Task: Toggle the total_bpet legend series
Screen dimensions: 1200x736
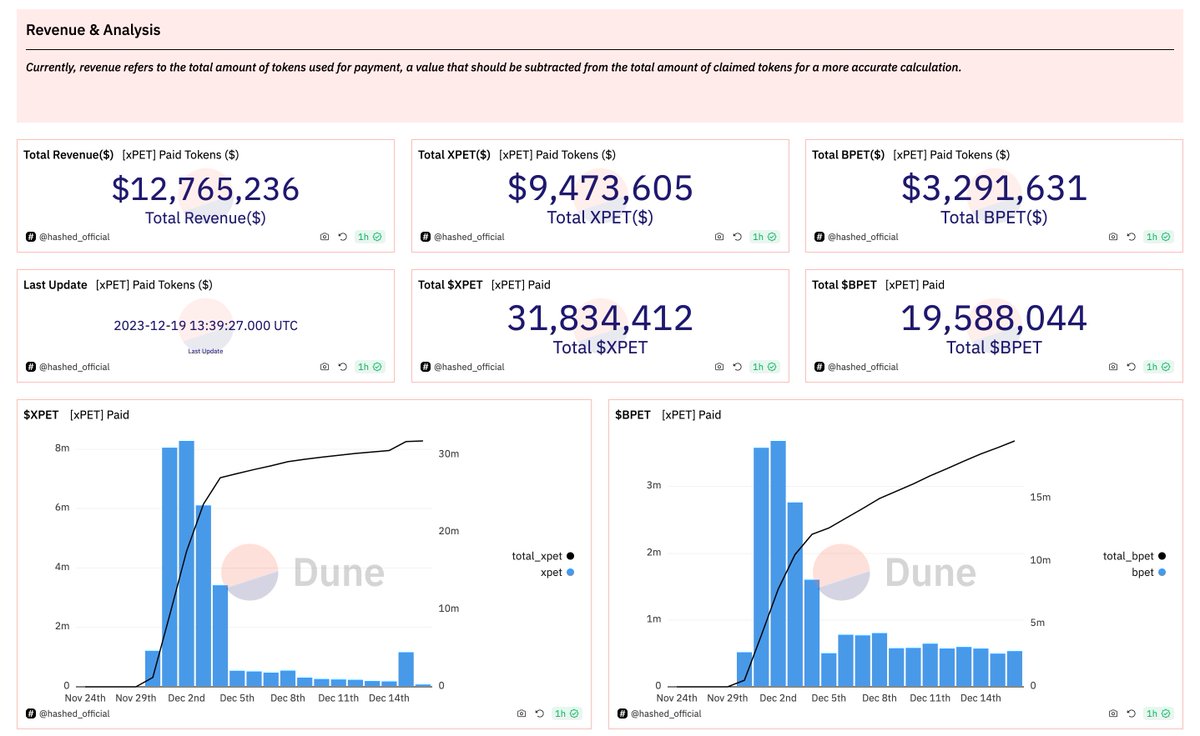Action: [x=1135, y=555]
